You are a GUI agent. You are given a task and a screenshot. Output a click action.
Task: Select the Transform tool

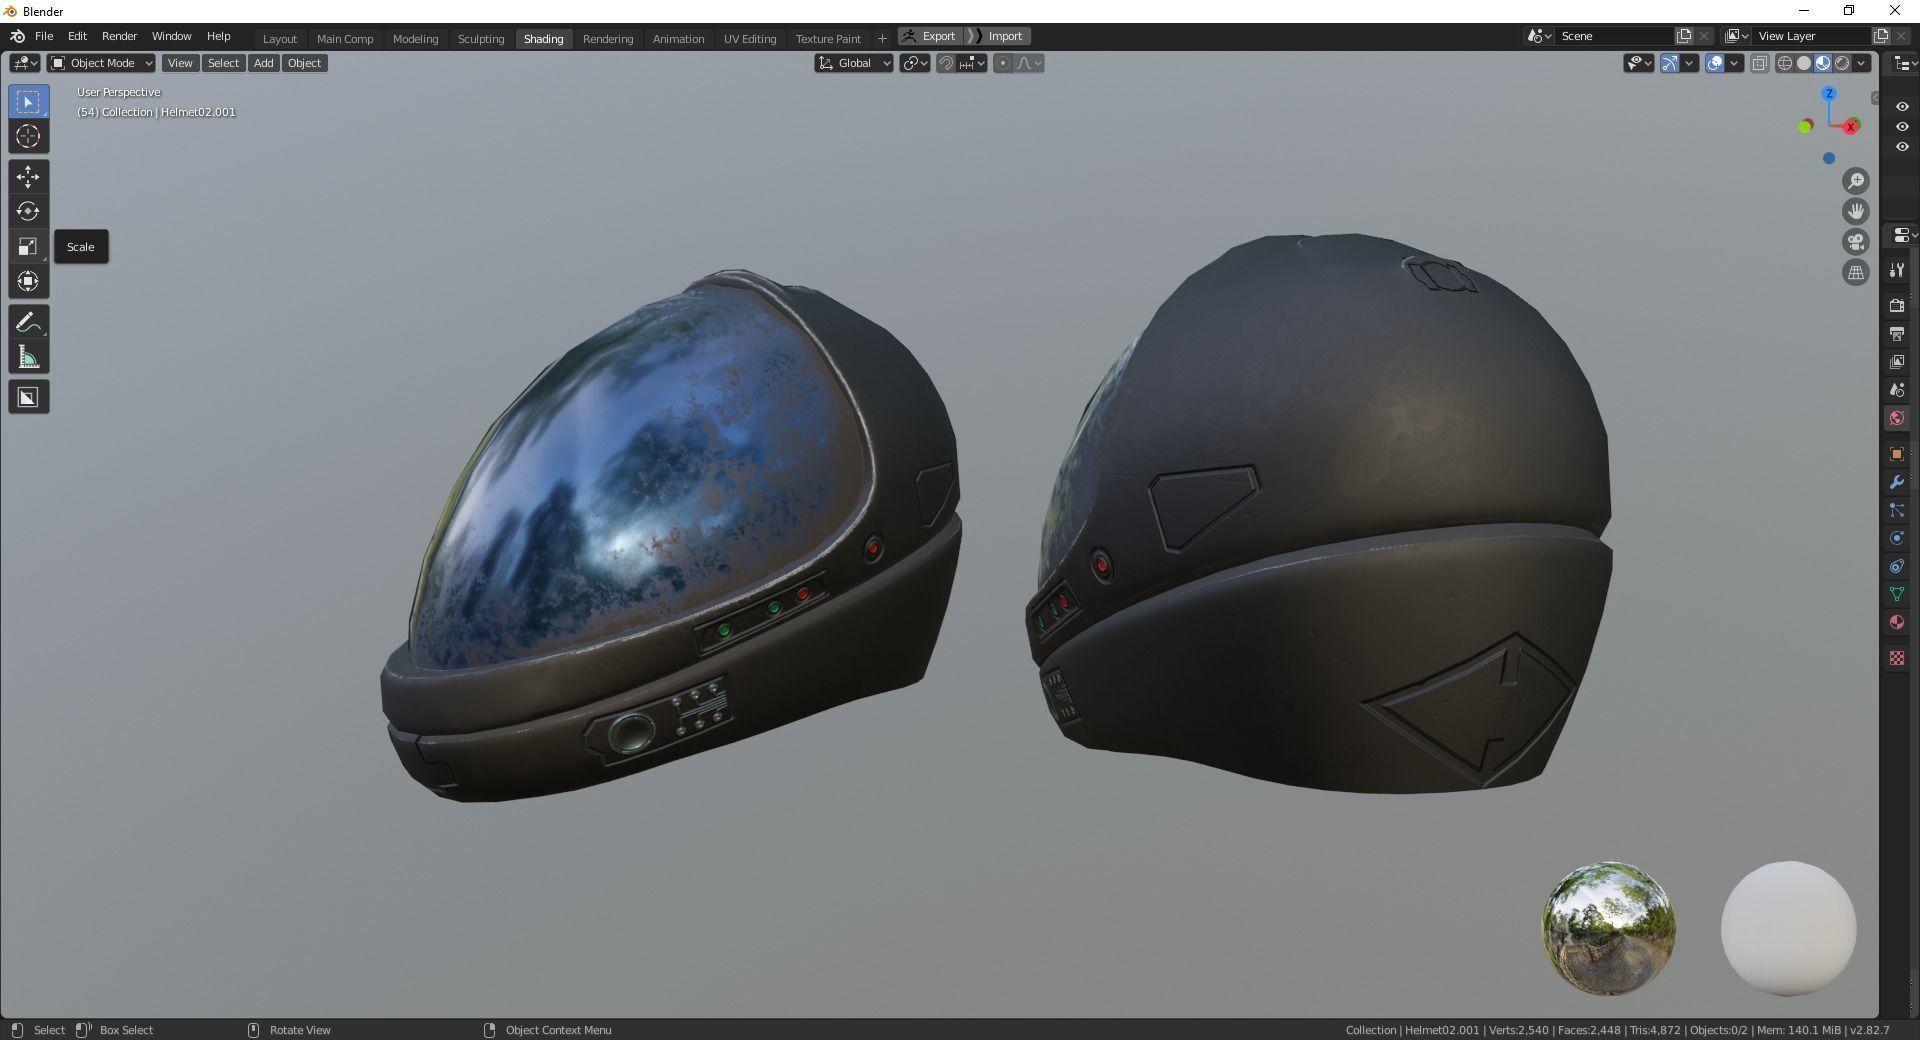[x=28, y=281]
